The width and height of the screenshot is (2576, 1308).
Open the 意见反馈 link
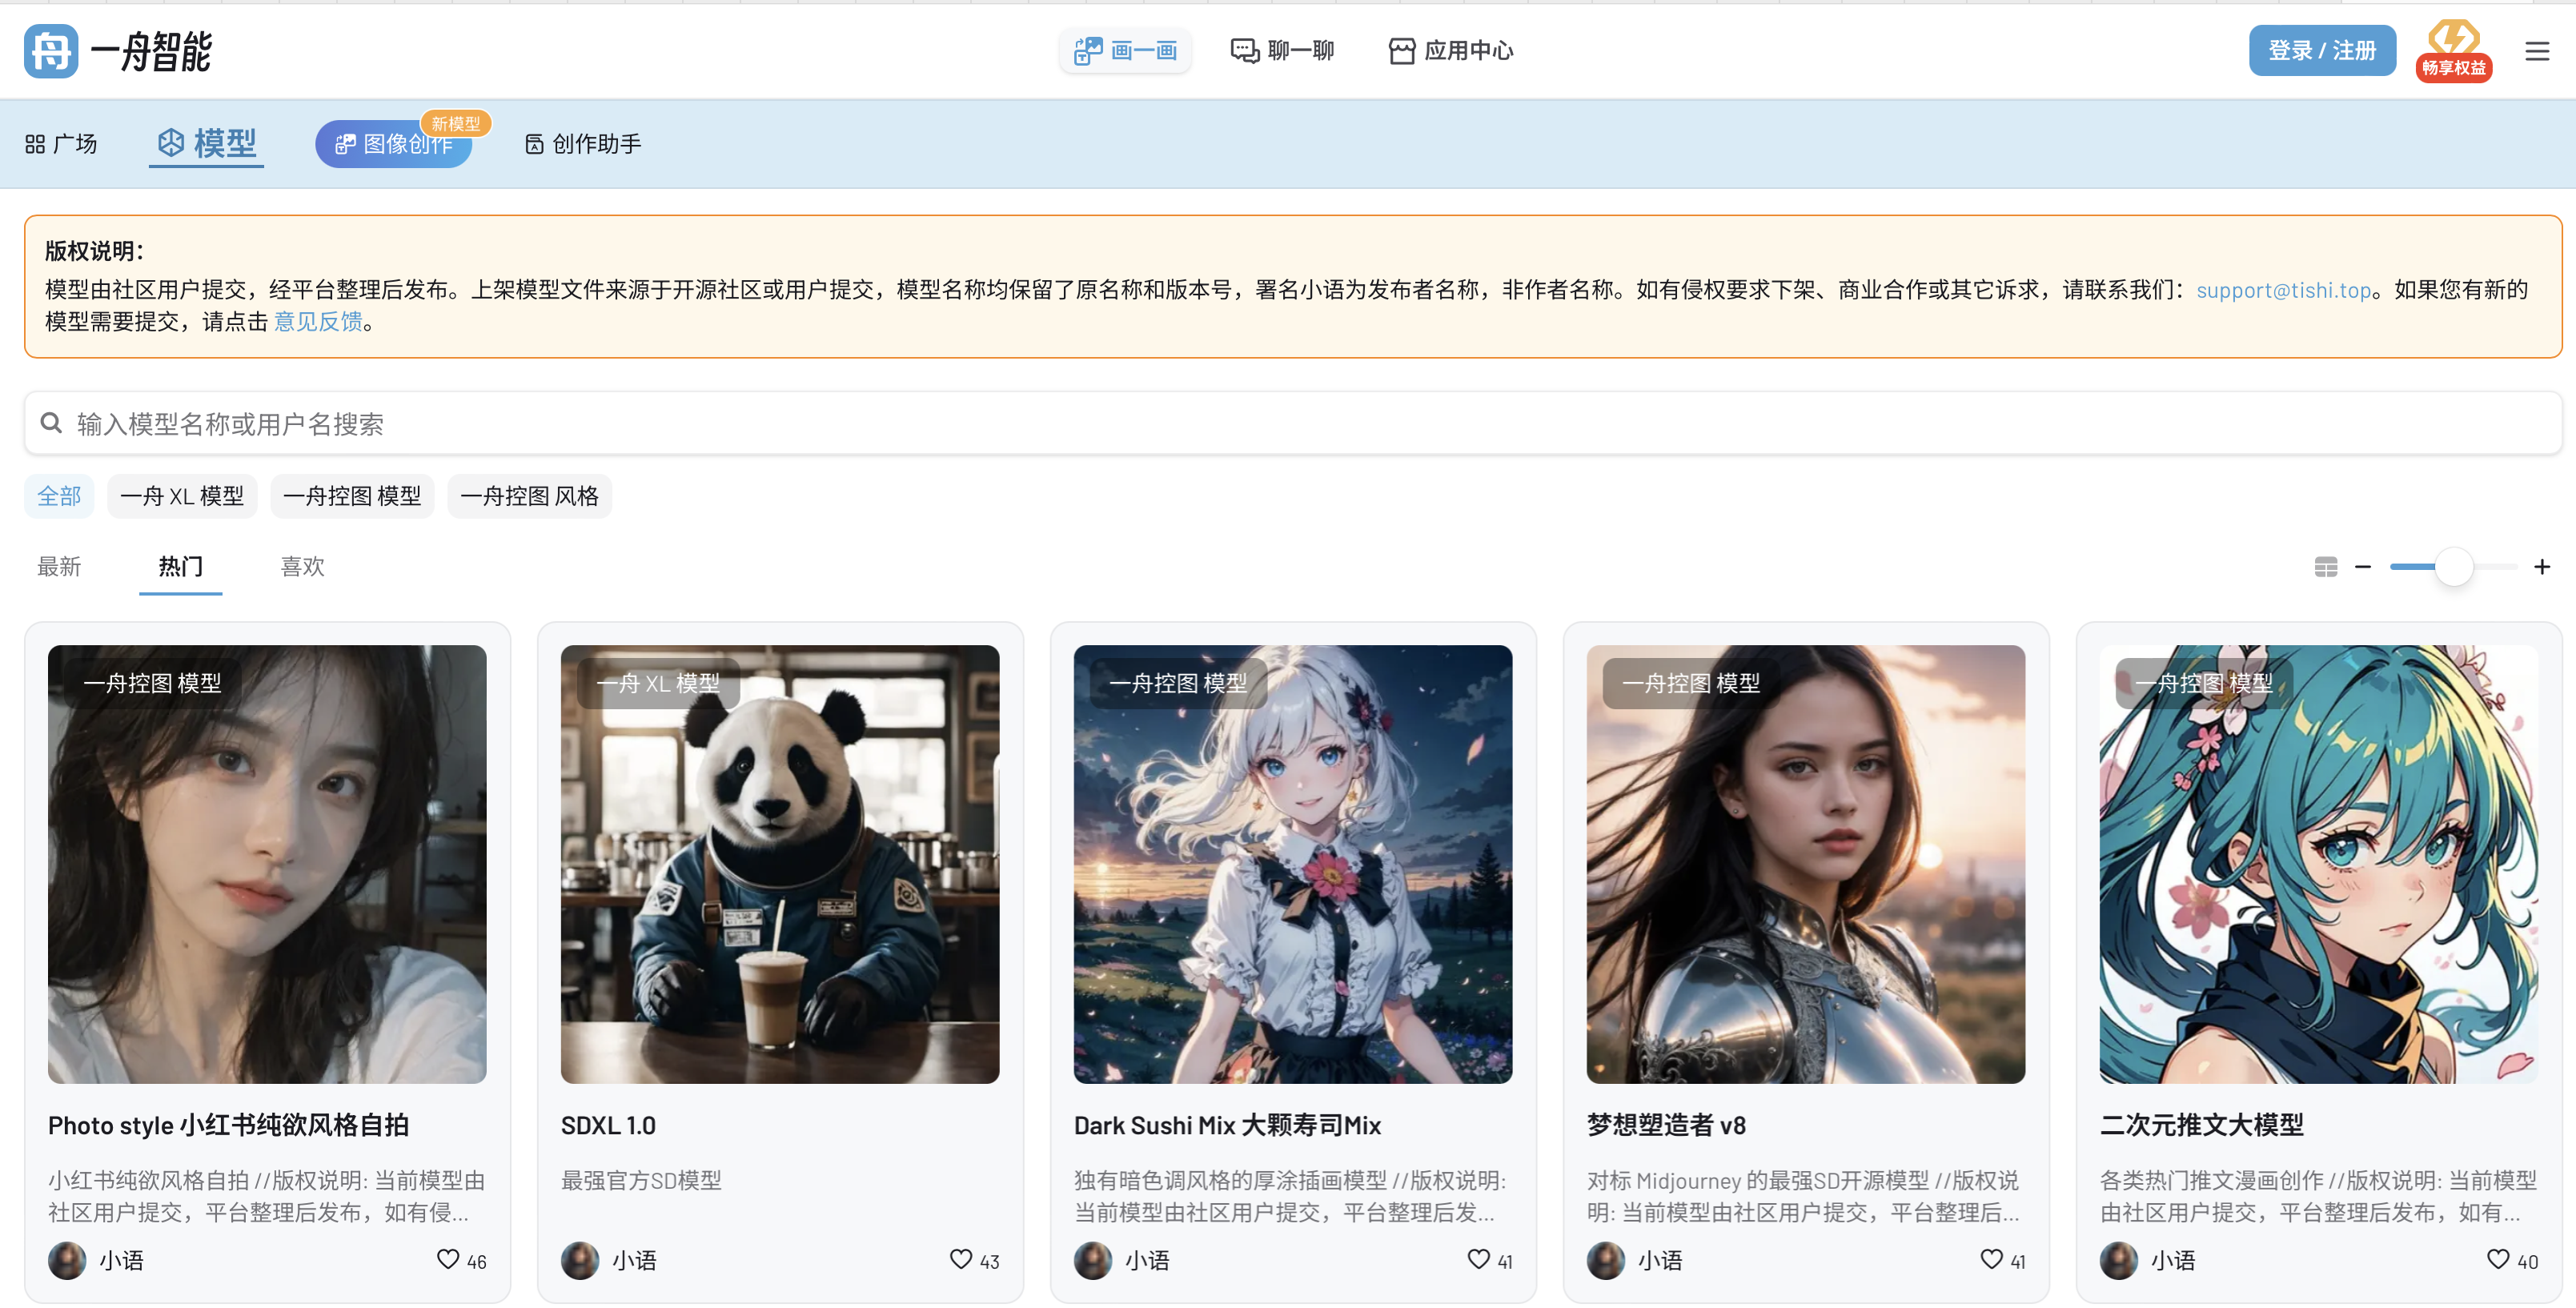click(318, 322)
